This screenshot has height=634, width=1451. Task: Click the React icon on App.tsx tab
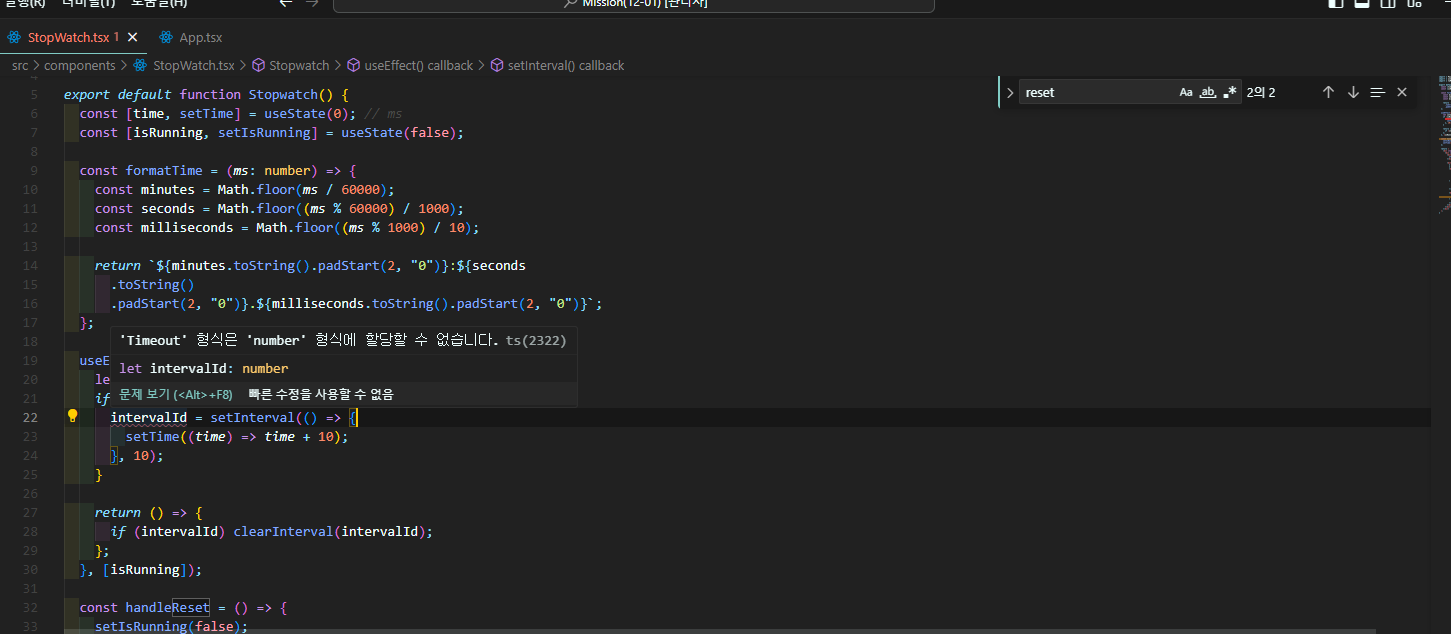pyautogui.click(x=166, y=38)
